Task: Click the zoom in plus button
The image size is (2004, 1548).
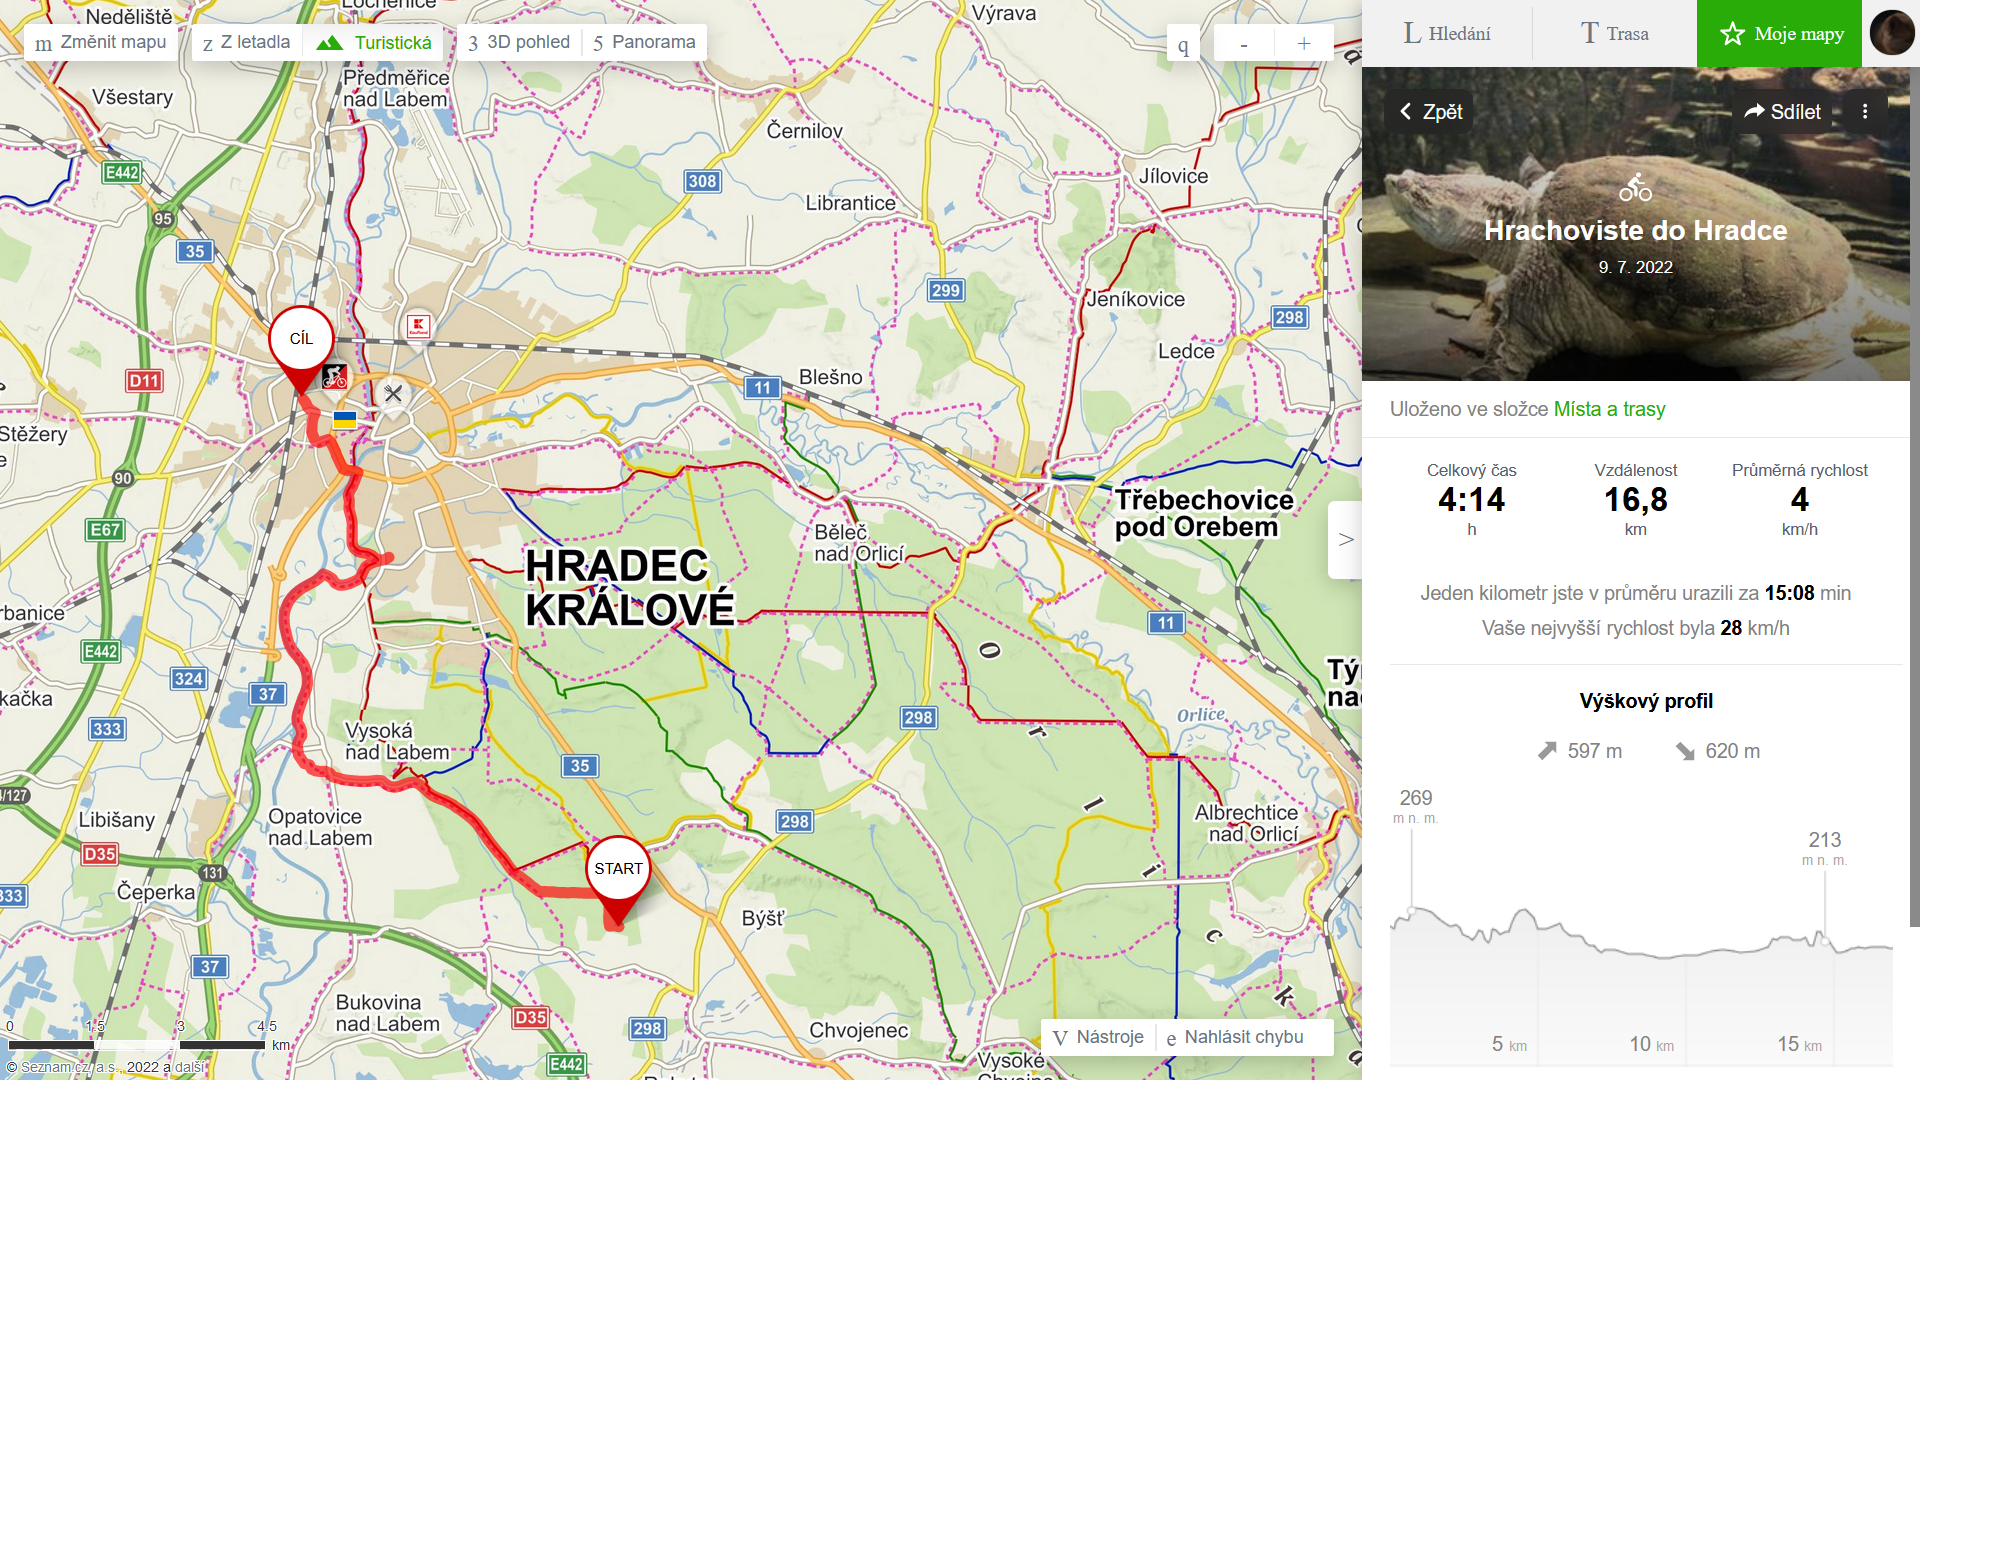Action: click(1304, 43)
